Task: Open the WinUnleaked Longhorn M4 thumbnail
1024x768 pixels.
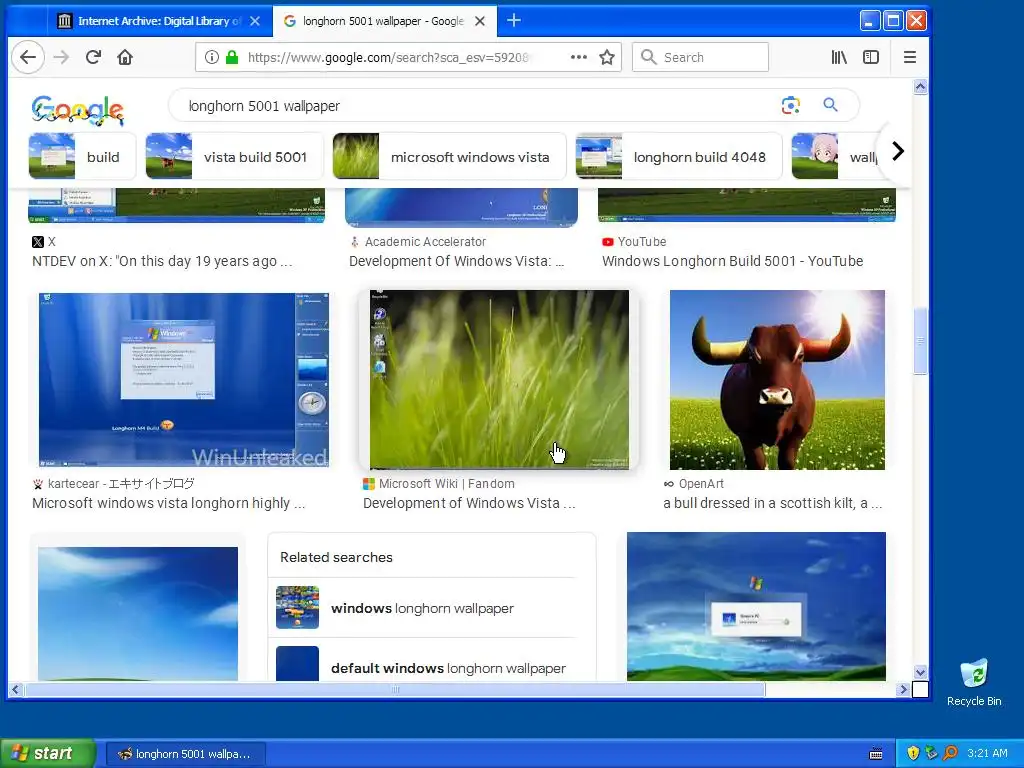Action: [x=184, y=380]
